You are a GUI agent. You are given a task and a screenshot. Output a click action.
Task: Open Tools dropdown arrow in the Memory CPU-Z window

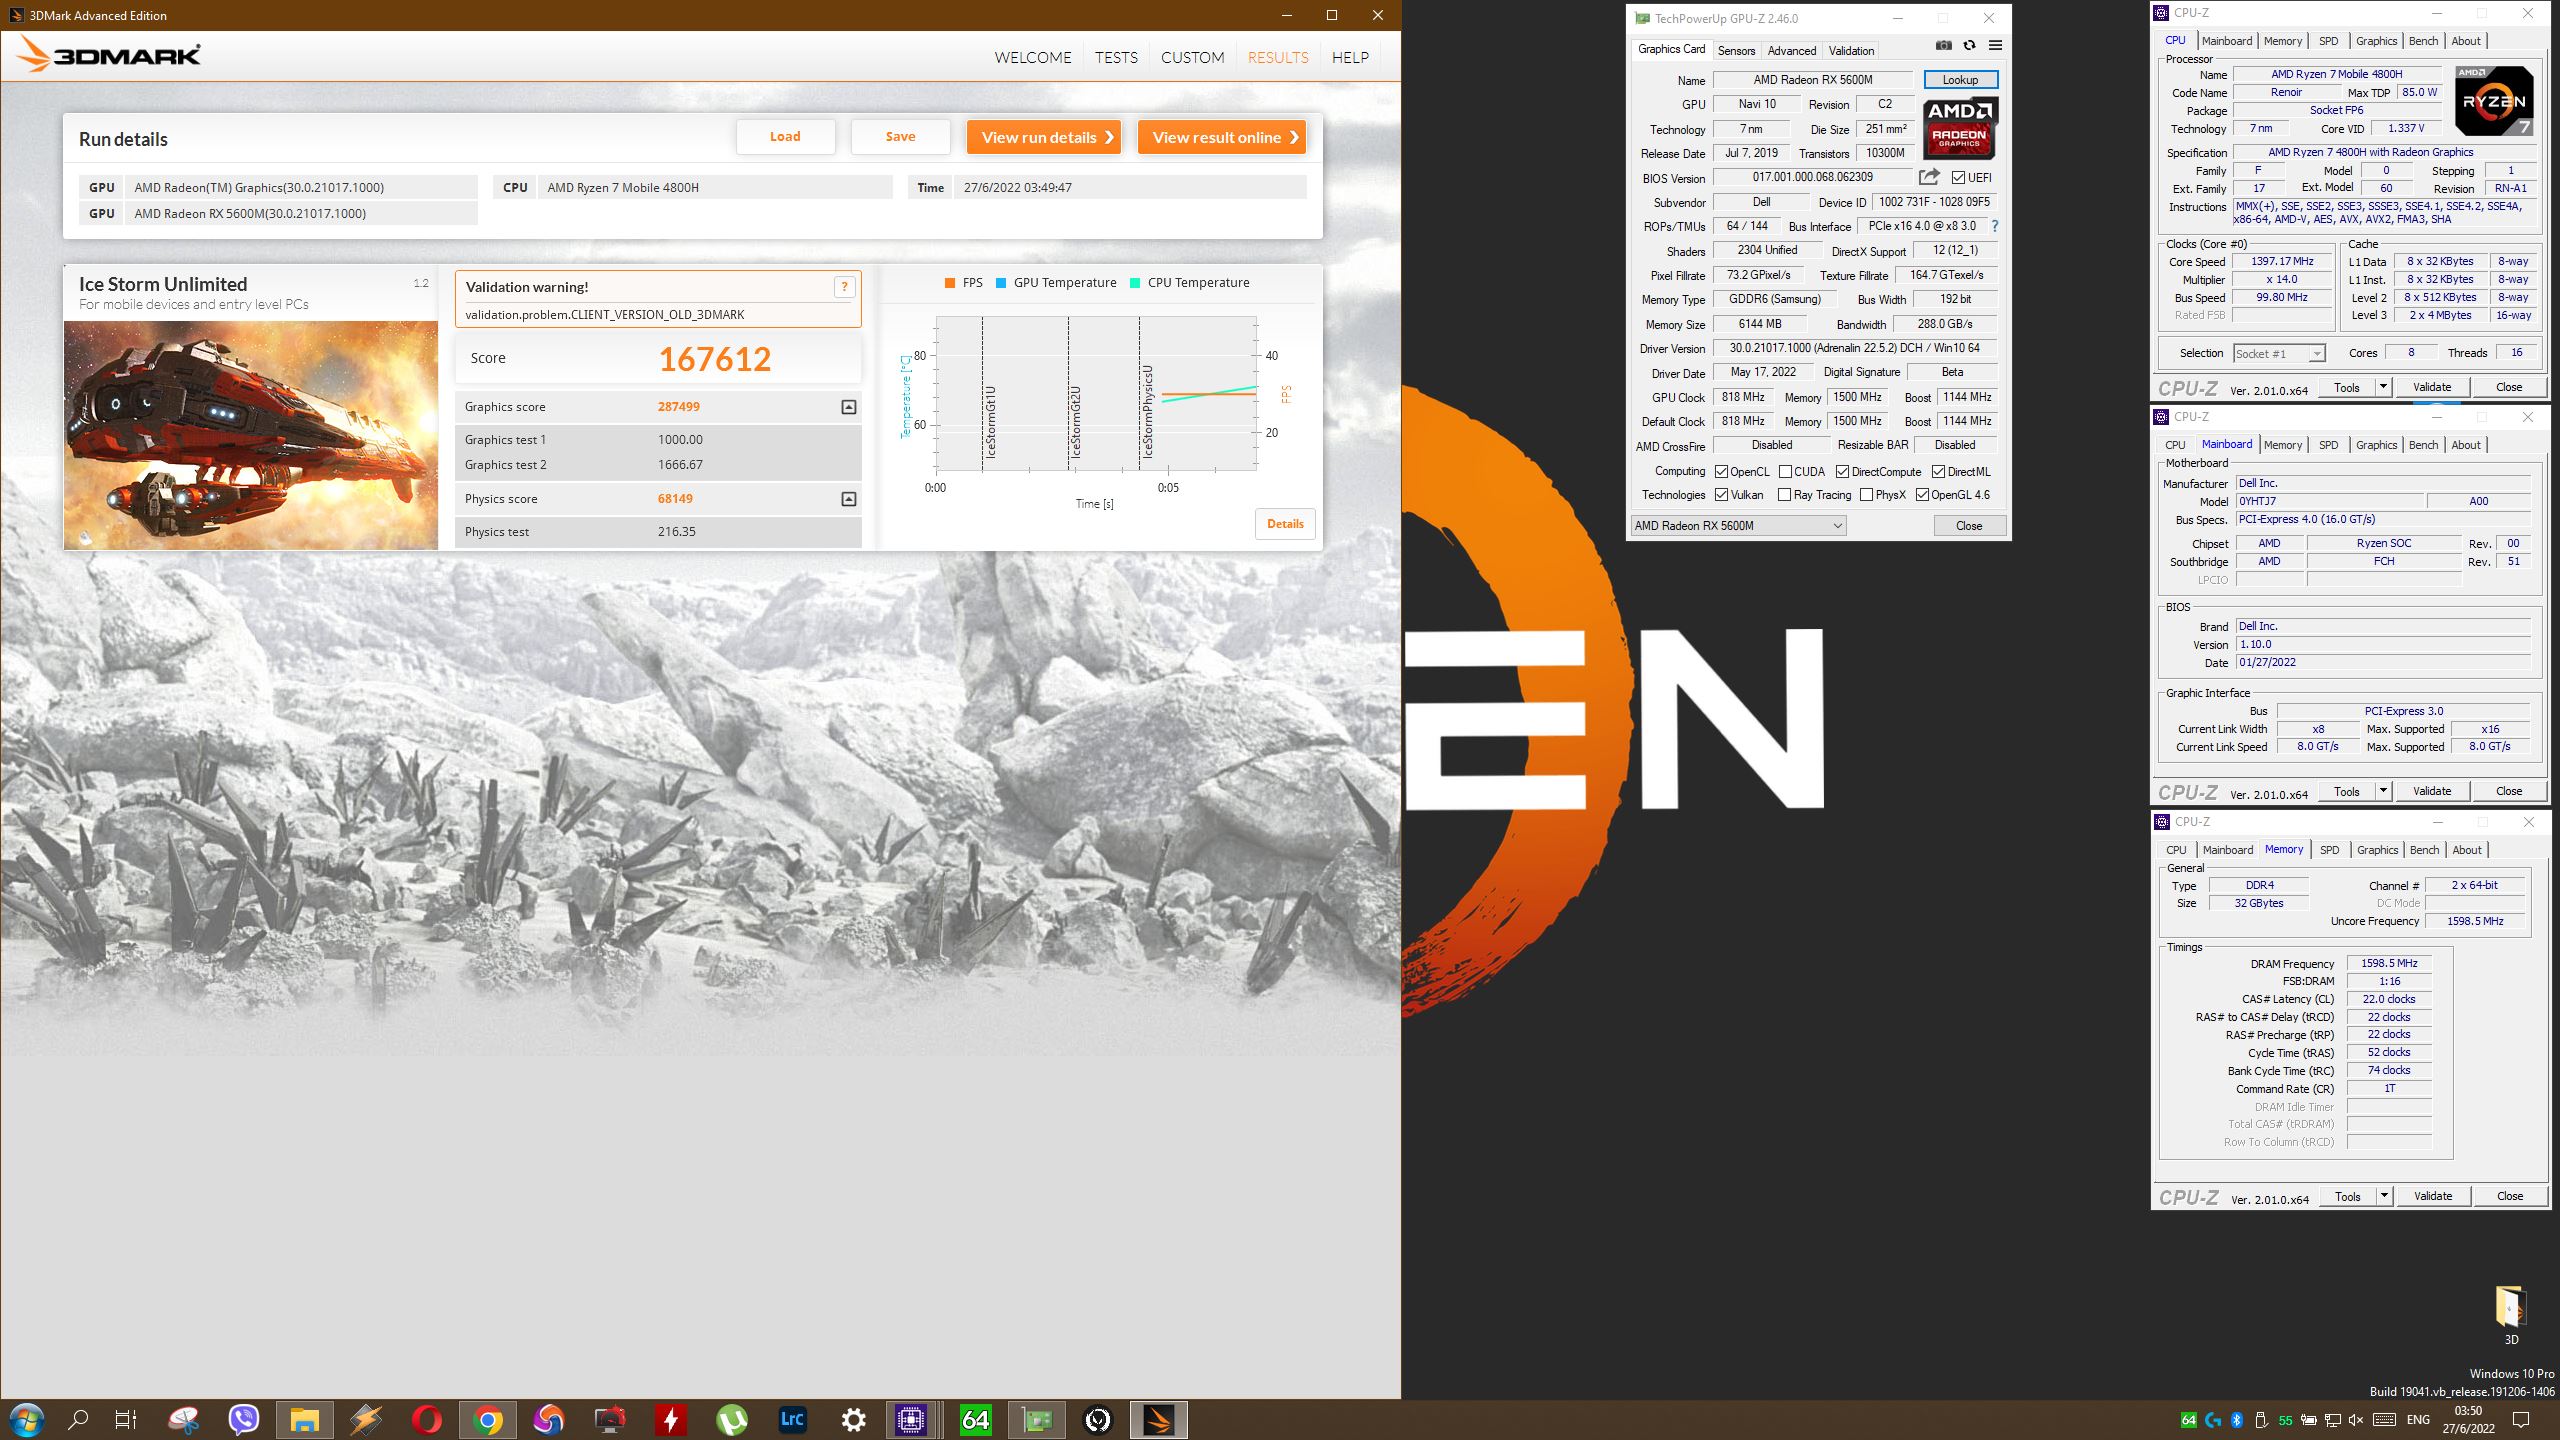click(2384, 1196)
